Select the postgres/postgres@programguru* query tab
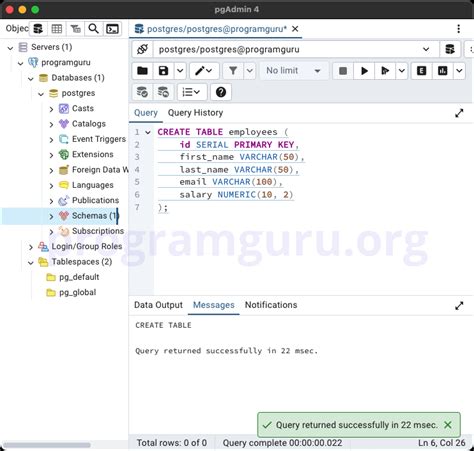The height and width of the screenshot is (451, 474). tap(216, 29)
